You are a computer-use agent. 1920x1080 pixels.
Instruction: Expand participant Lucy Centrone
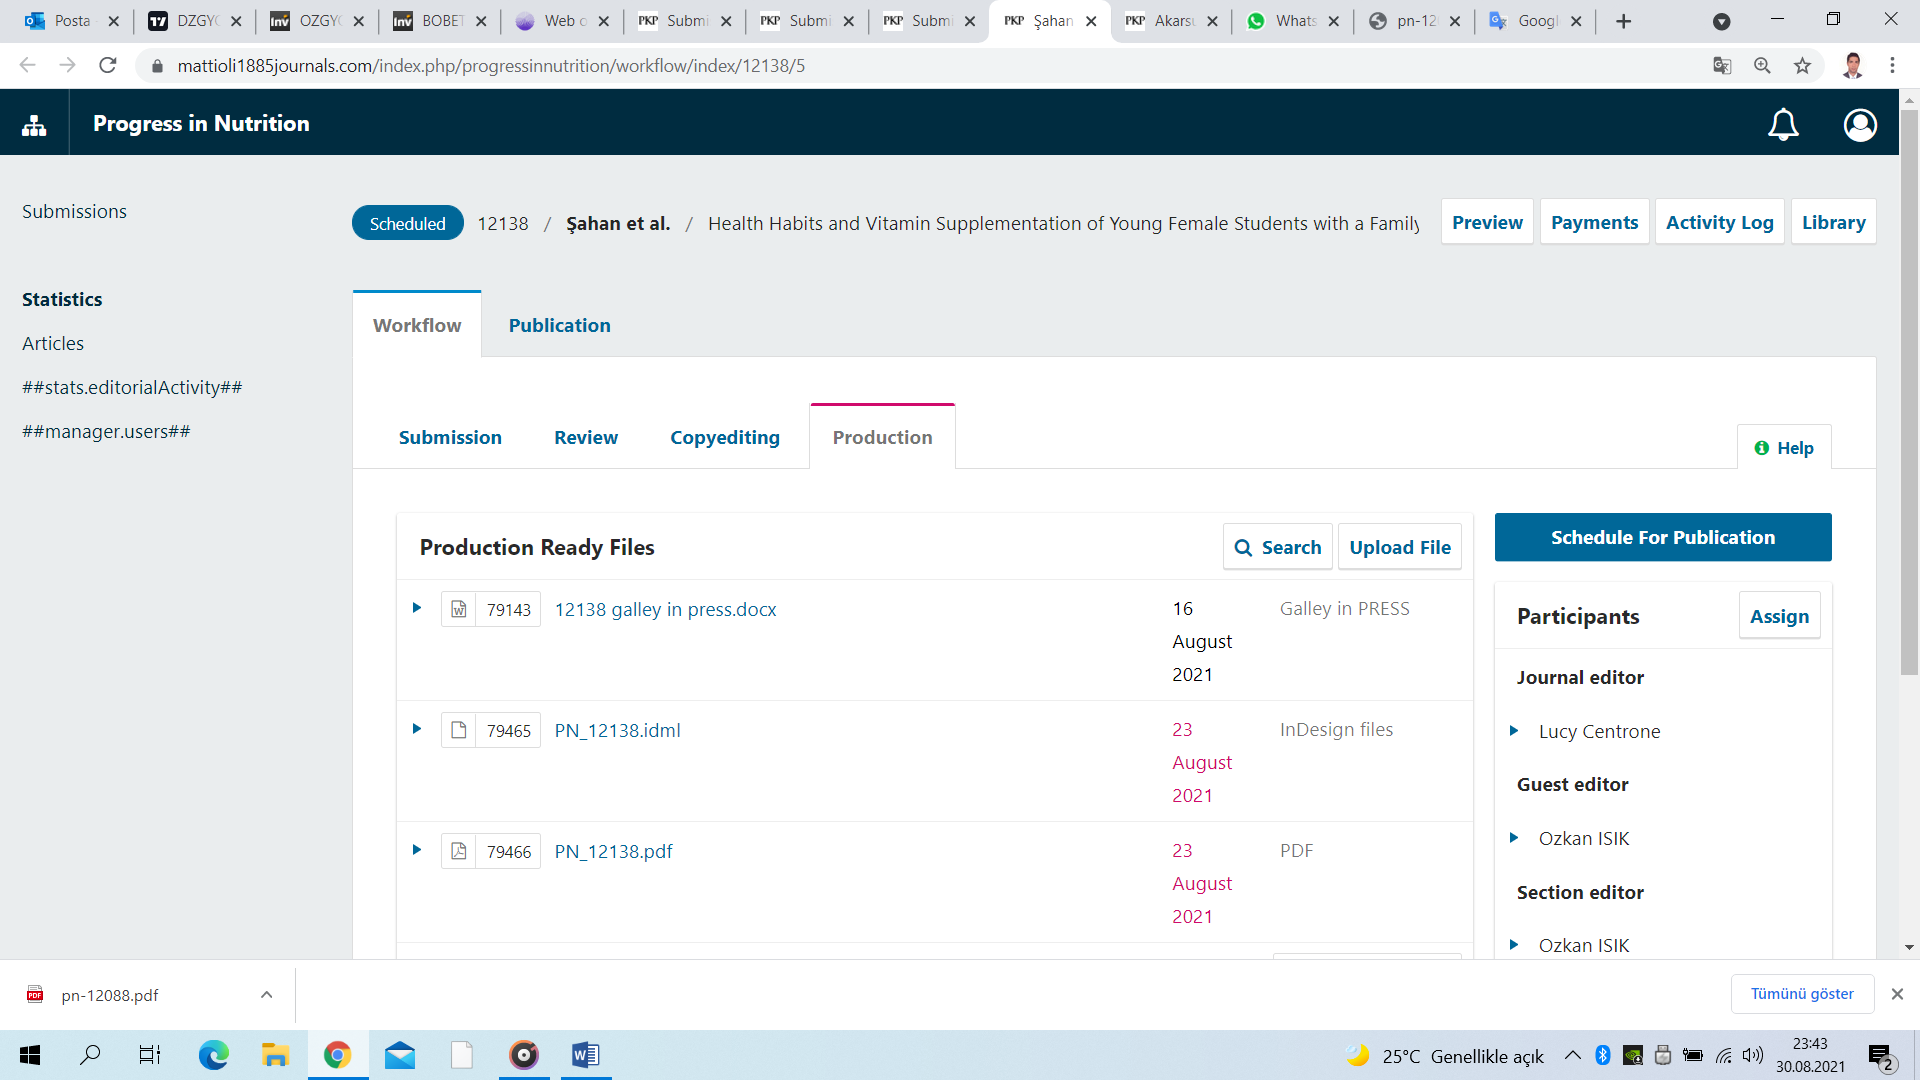tap(1514, 731)
